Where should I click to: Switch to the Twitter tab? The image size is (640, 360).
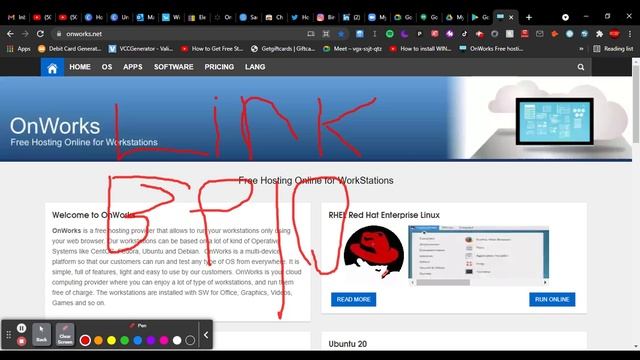point(300,17)
